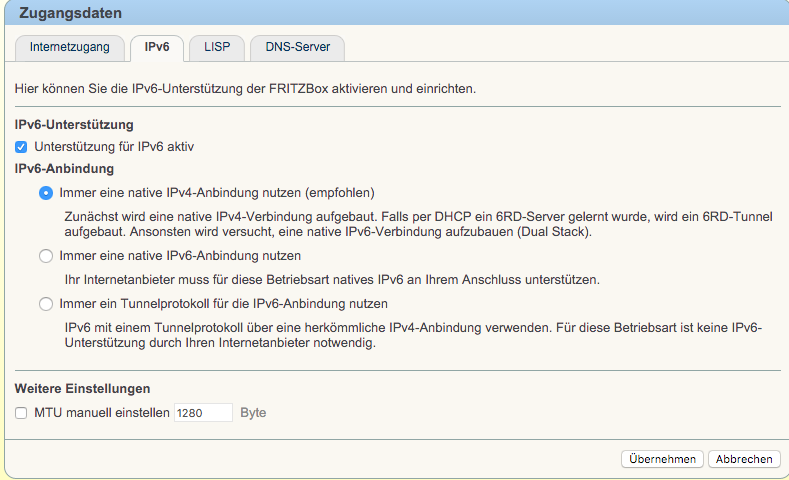789x480 pixels.
Task: Choose native IPv6-Anbindung radio option
Action: (x=45, y=256)
